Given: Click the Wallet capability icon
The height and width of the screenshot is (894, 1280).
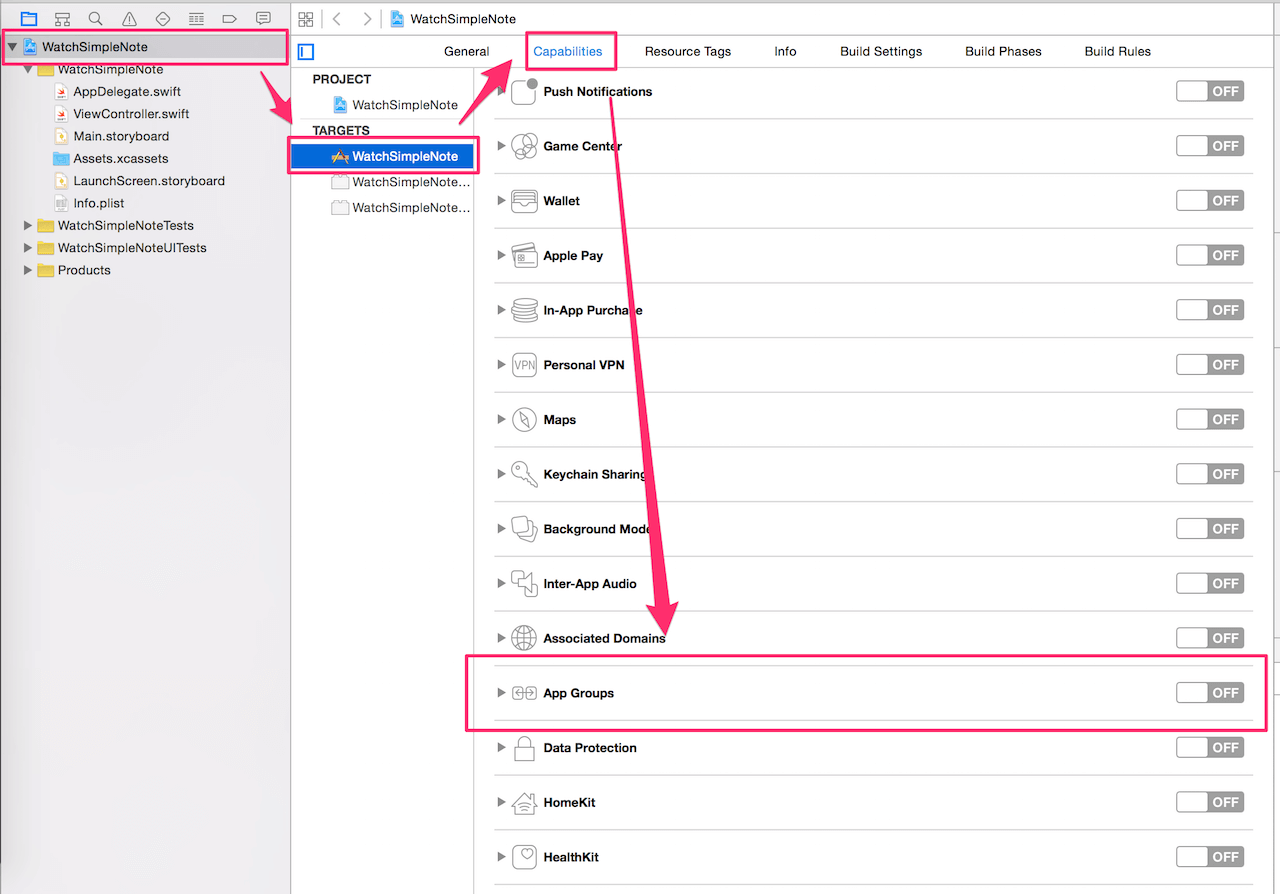Looking at the screenshot, I should pyautogui.click(x=525, y=201).
